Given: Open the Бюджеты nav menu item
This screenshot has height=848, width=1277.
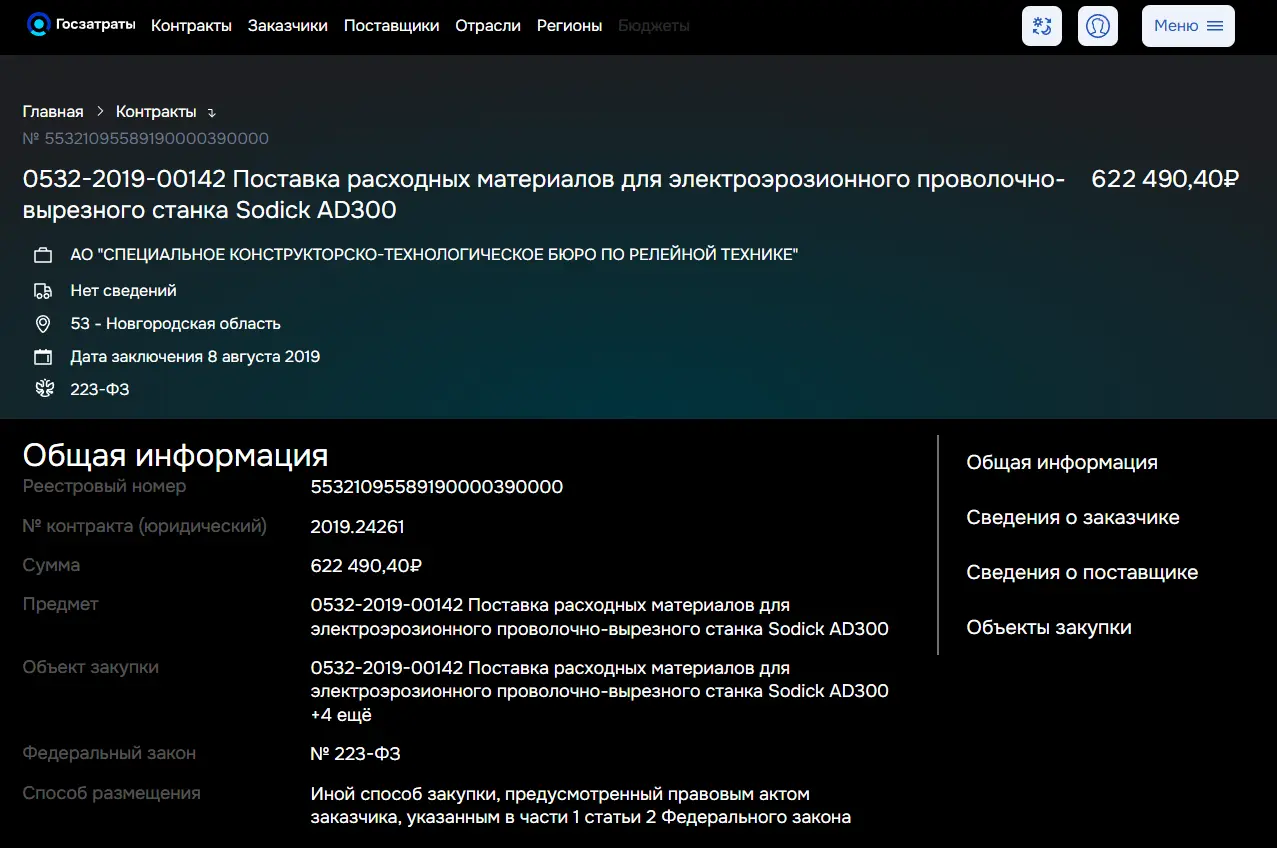Looking at the screenshot, I should click(654, 26).
